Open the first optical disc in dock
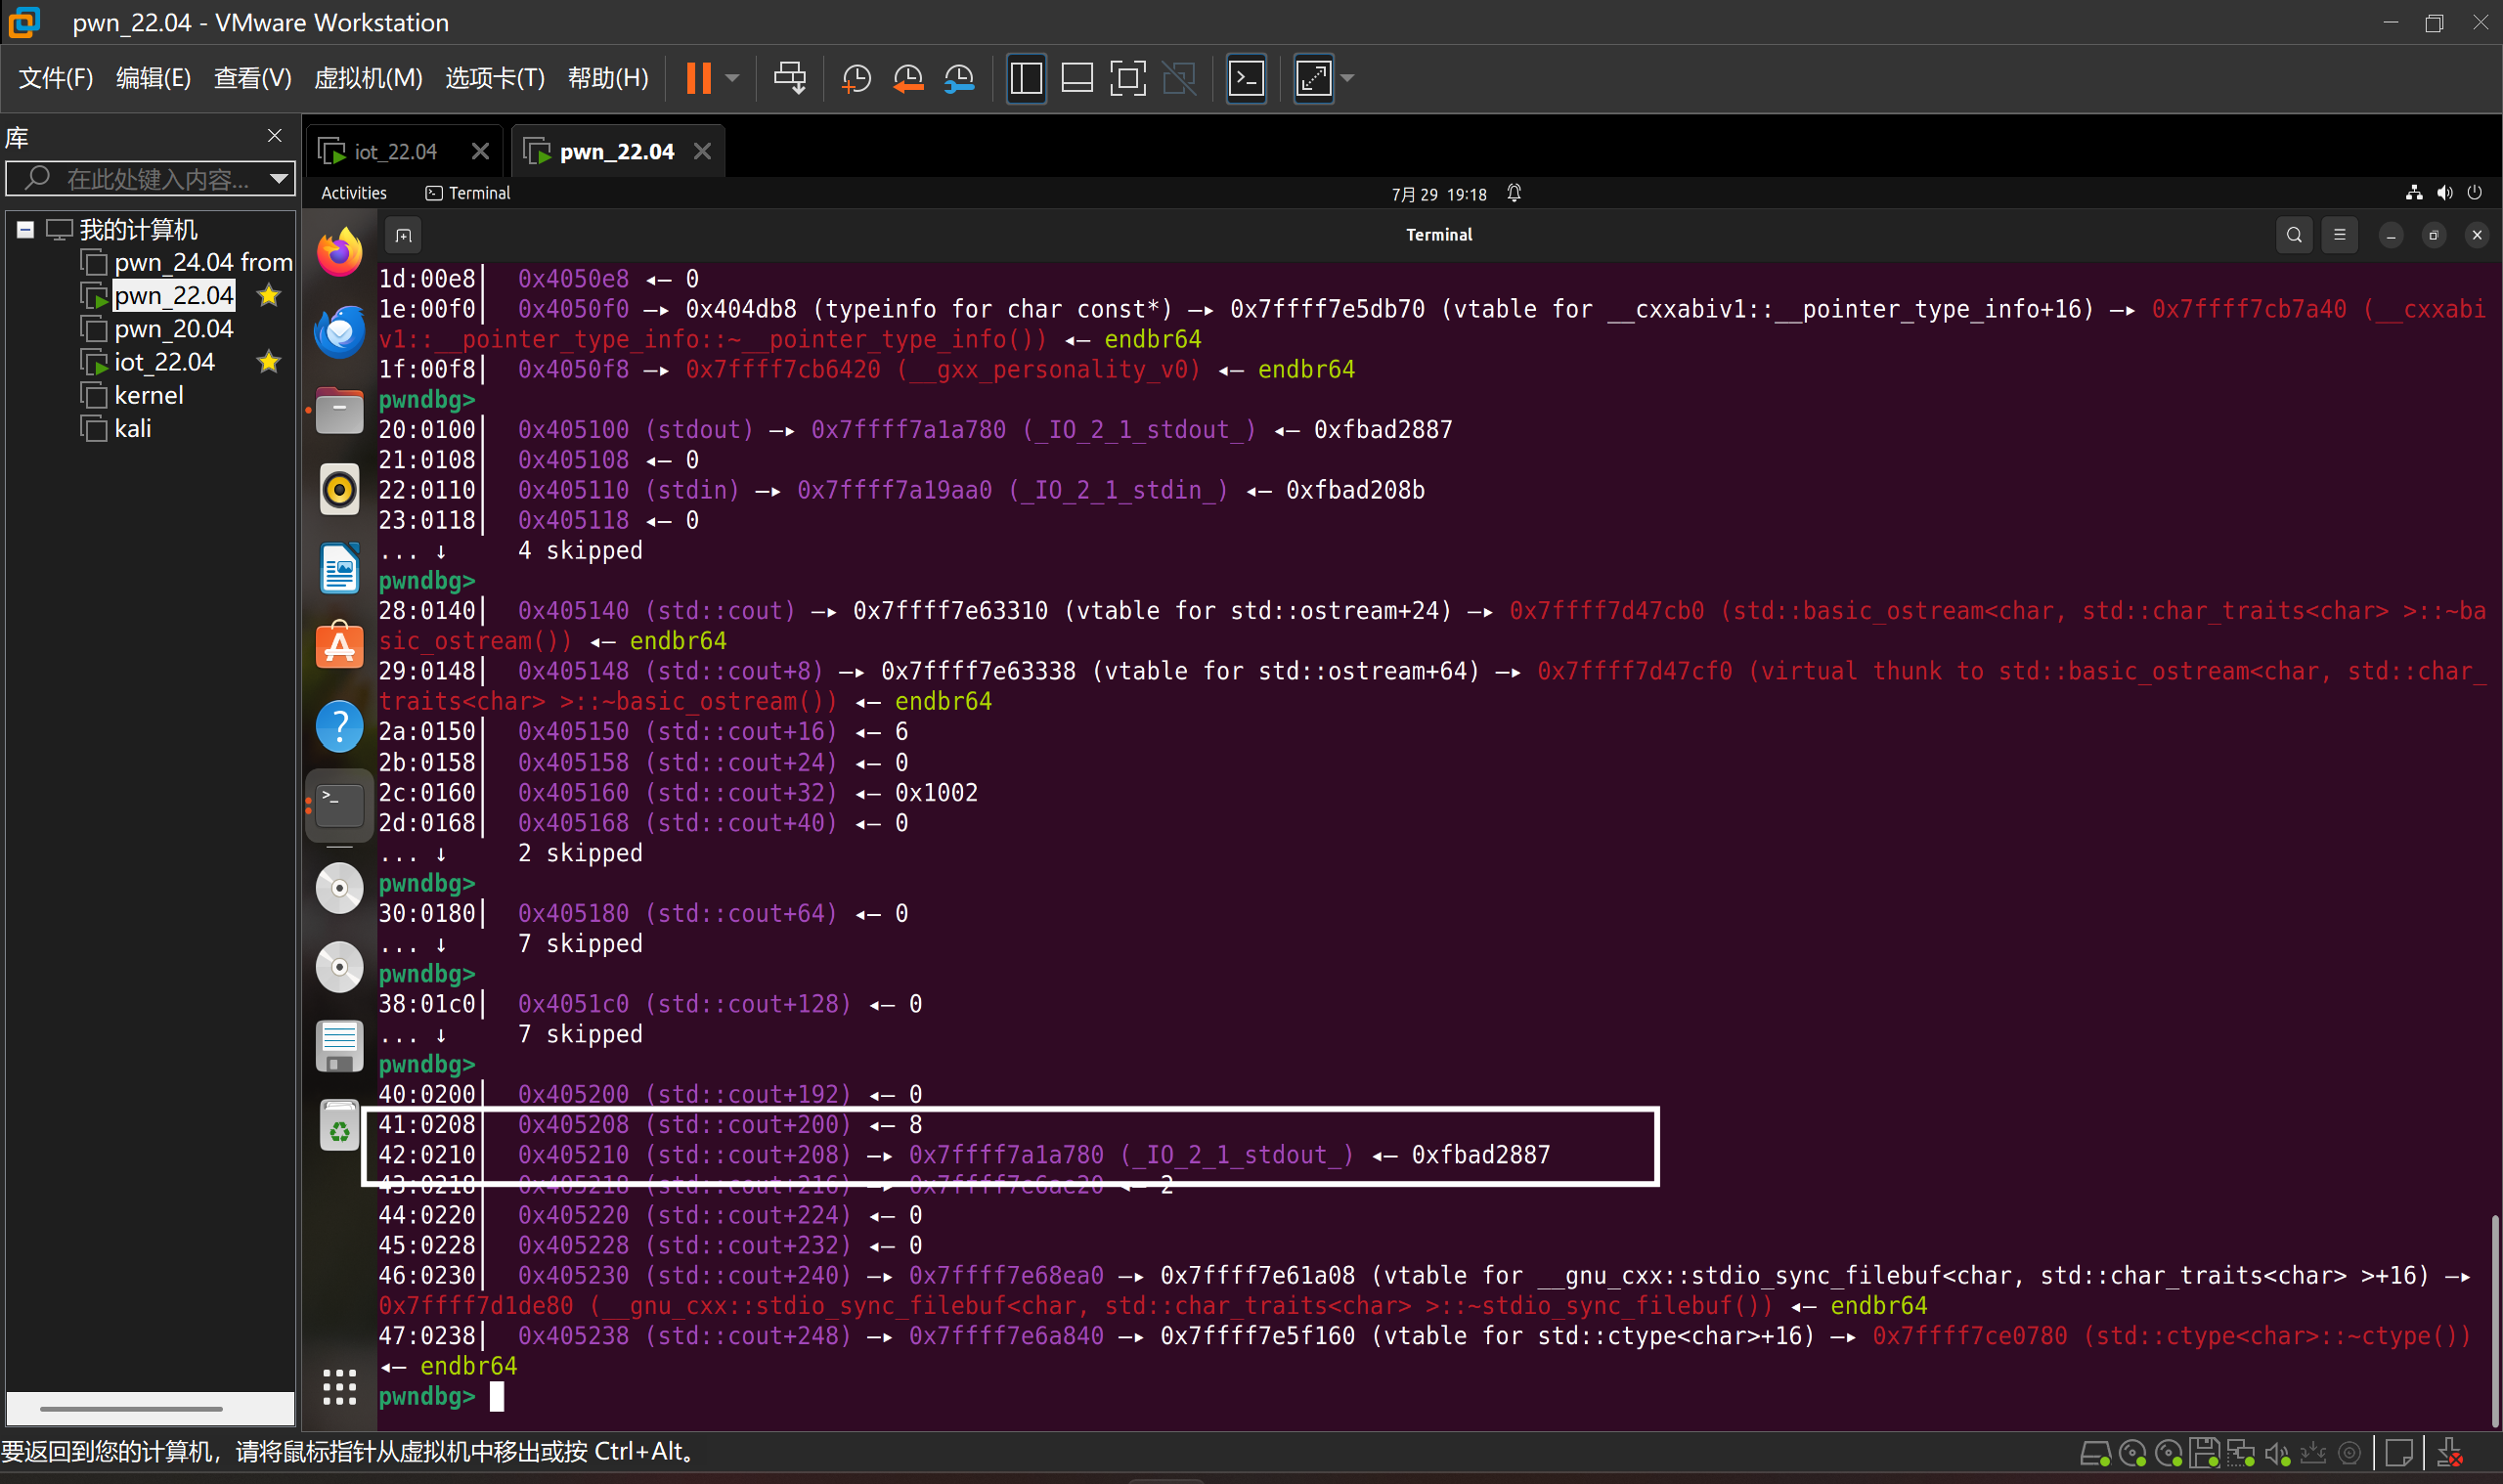 click(339, 888)
